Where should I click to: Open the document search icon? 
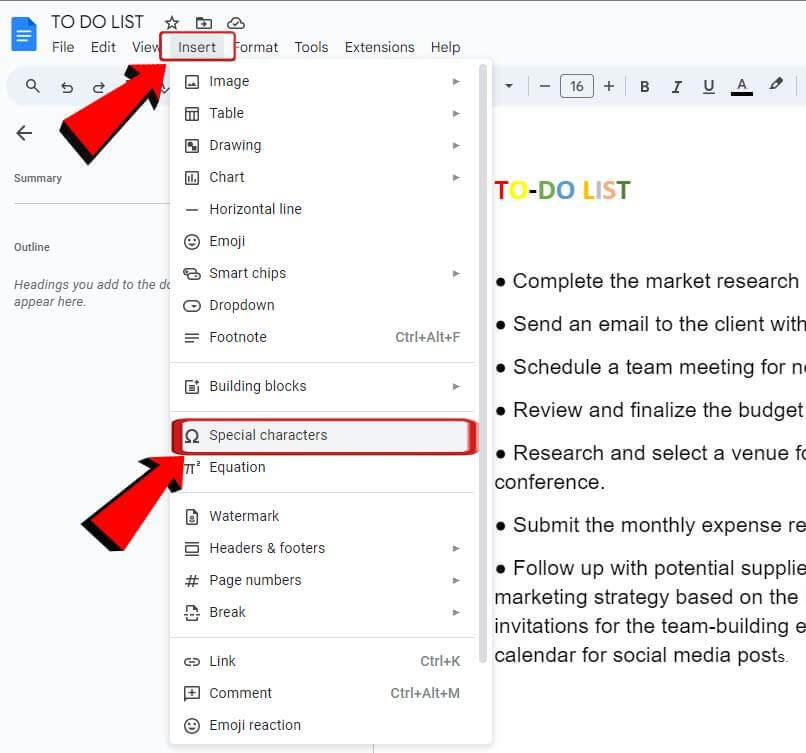point(32,86)
